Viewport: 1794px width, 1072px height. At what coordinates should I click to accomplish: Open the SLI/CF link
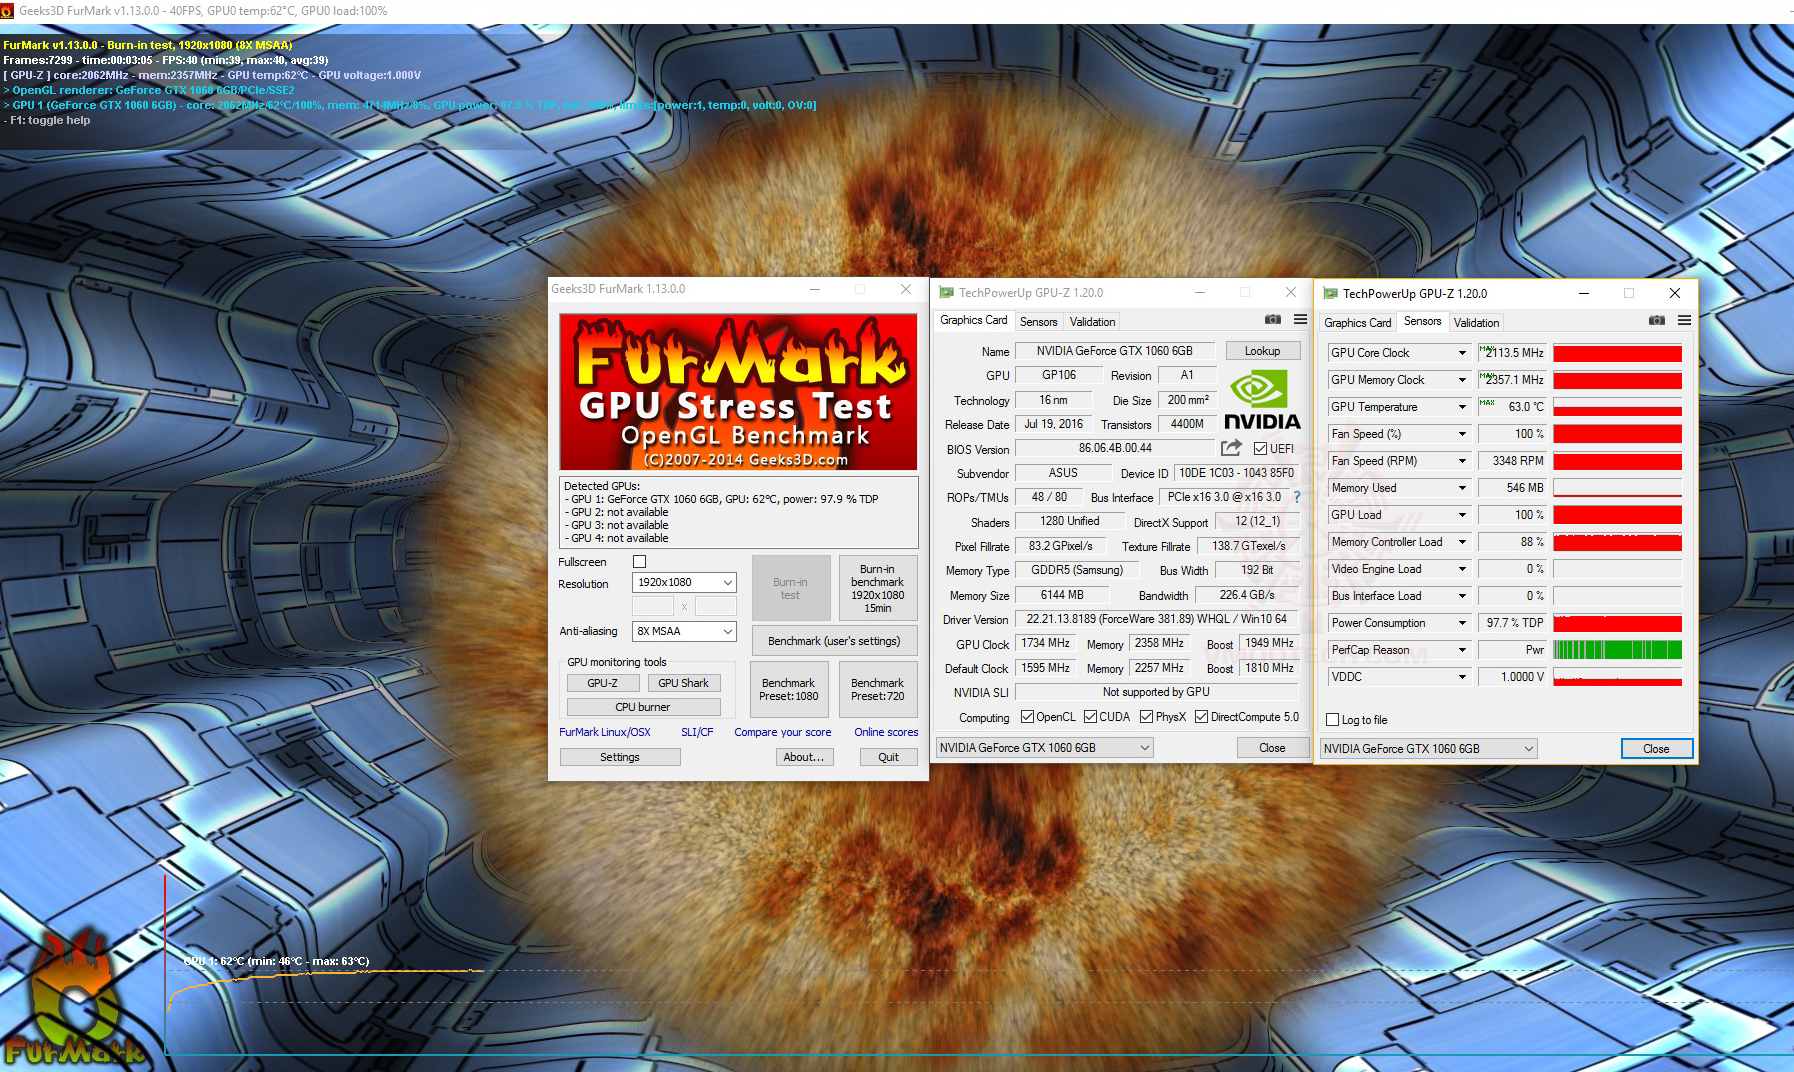tap(697, 732)
